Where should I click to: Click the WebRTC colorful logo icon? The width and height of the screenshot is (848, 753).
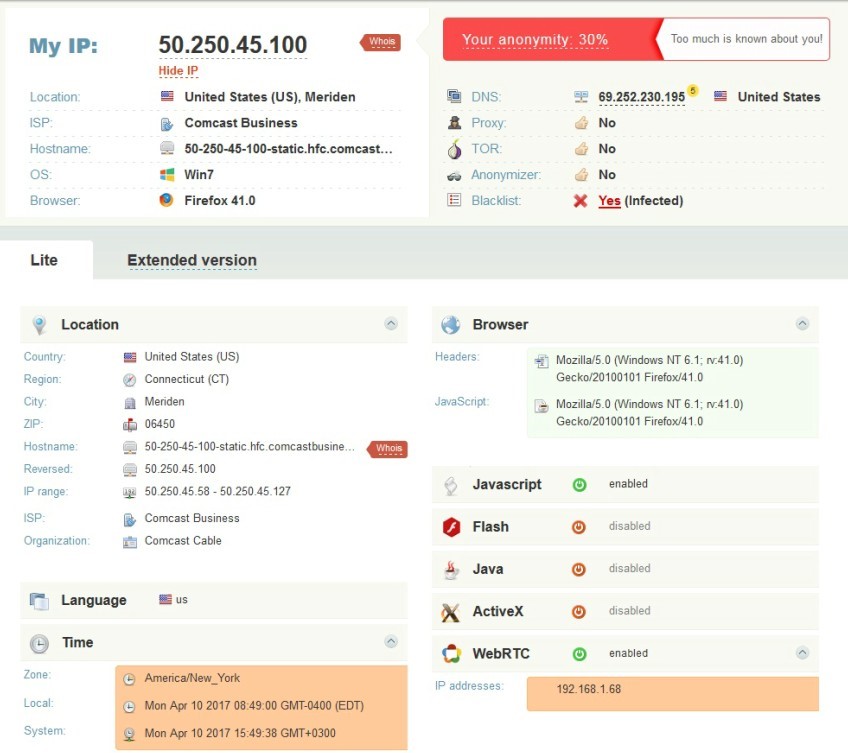click(x=452, y=654)
